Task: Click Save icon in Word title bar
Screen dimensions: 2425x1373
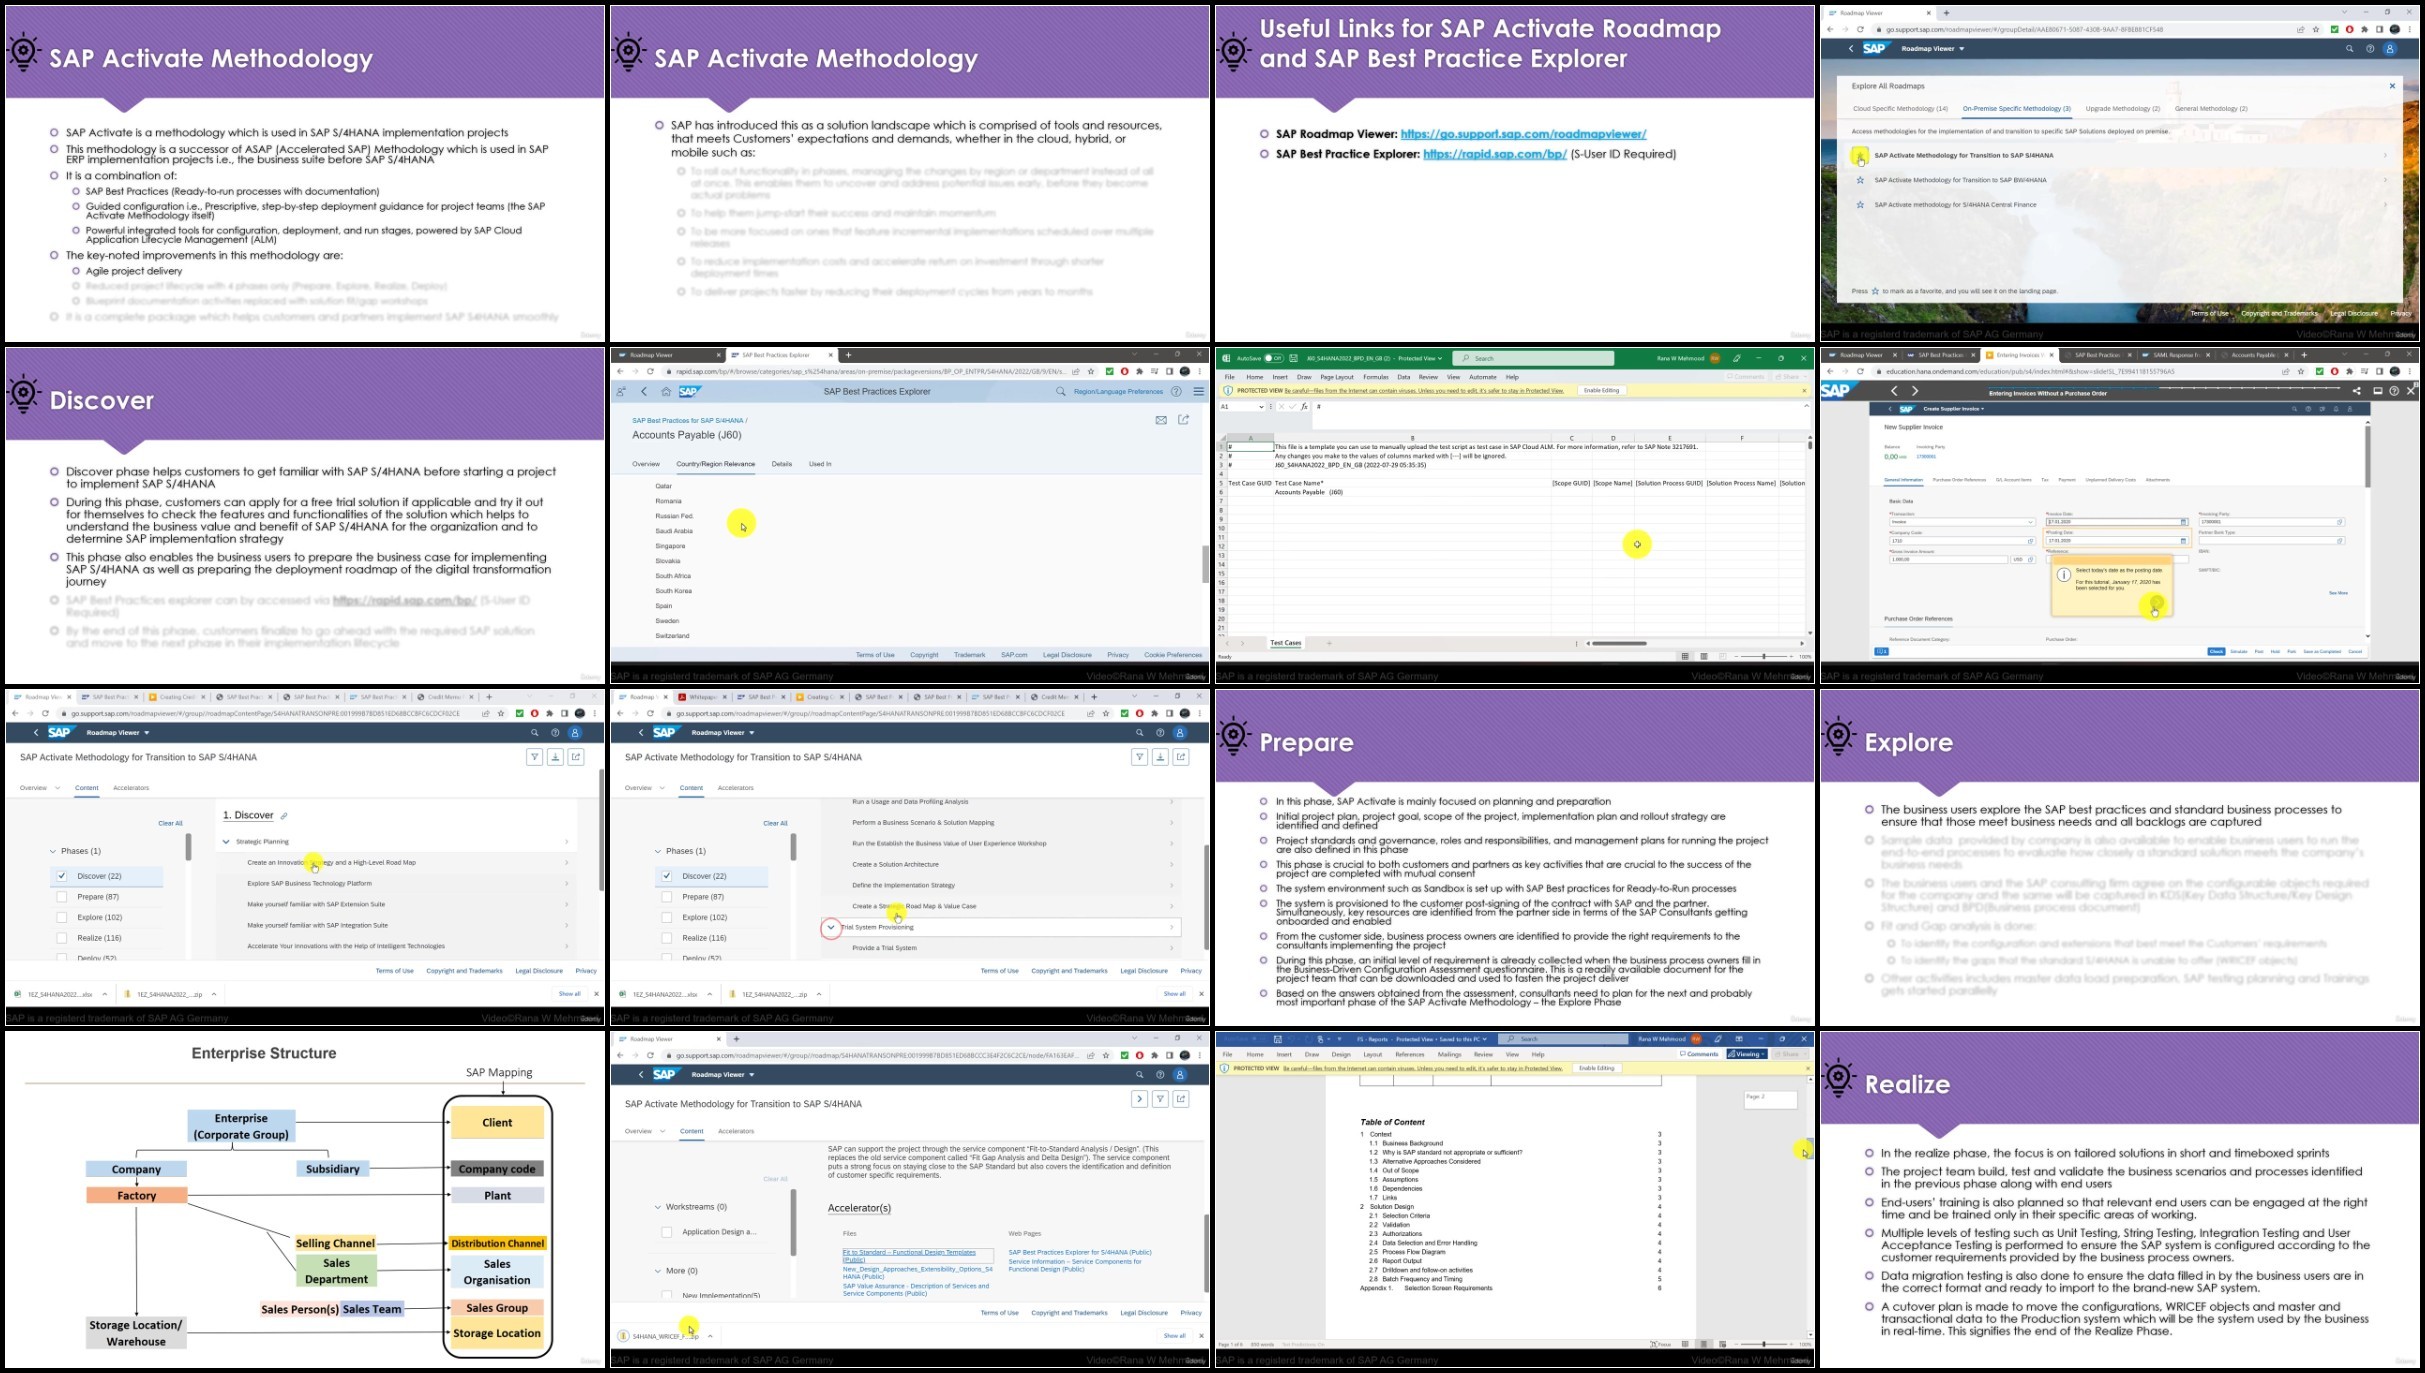Action: (x=1277, y=1040)
